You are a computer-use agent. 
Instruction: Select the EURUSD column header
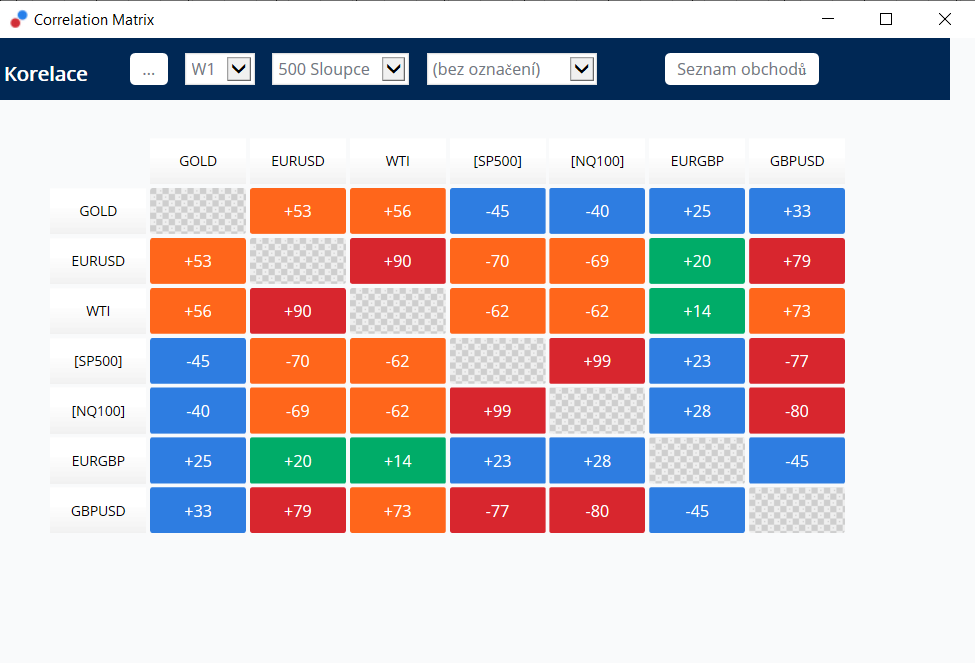[x=298, y=161]
